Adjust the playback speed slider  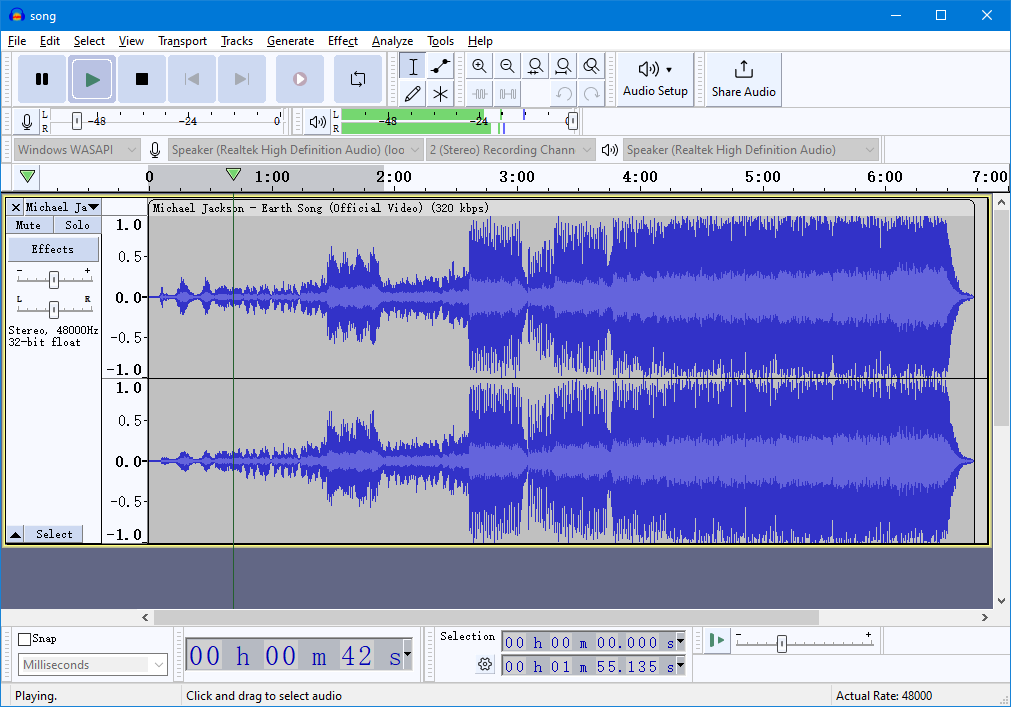[x=781, y=643]
